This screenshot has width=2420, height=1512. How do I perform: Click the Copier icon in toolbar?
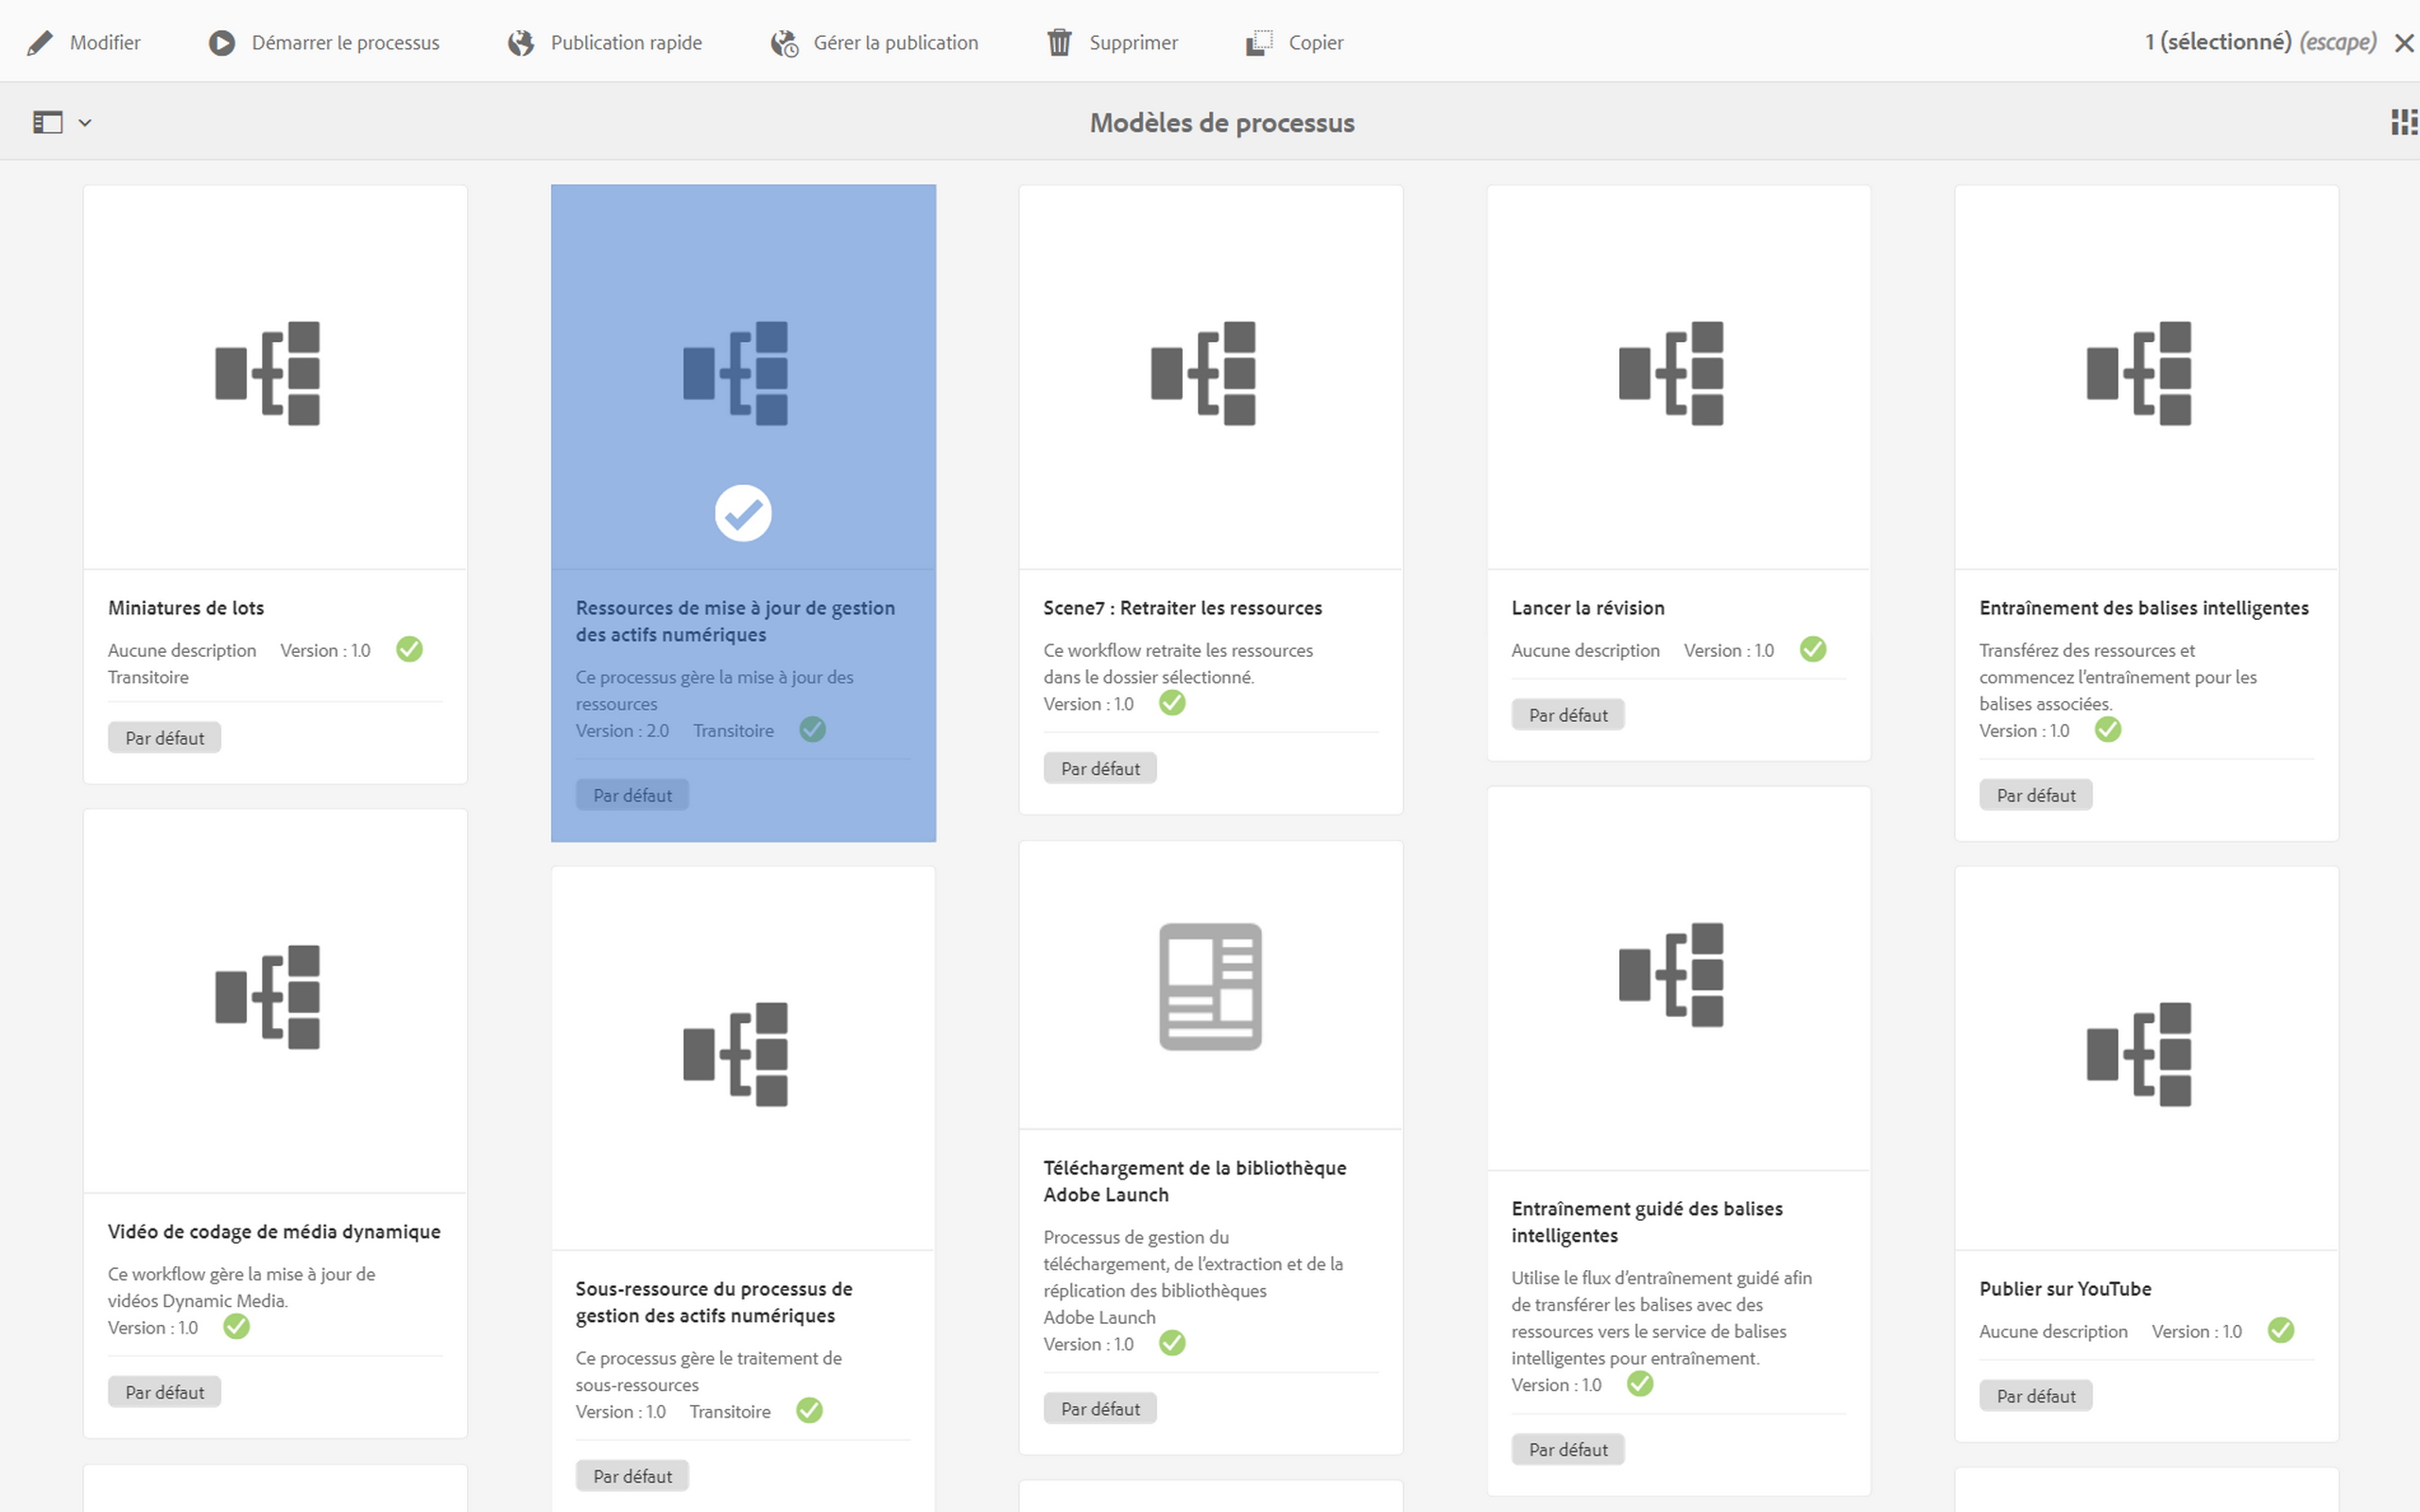[1259, 43]
